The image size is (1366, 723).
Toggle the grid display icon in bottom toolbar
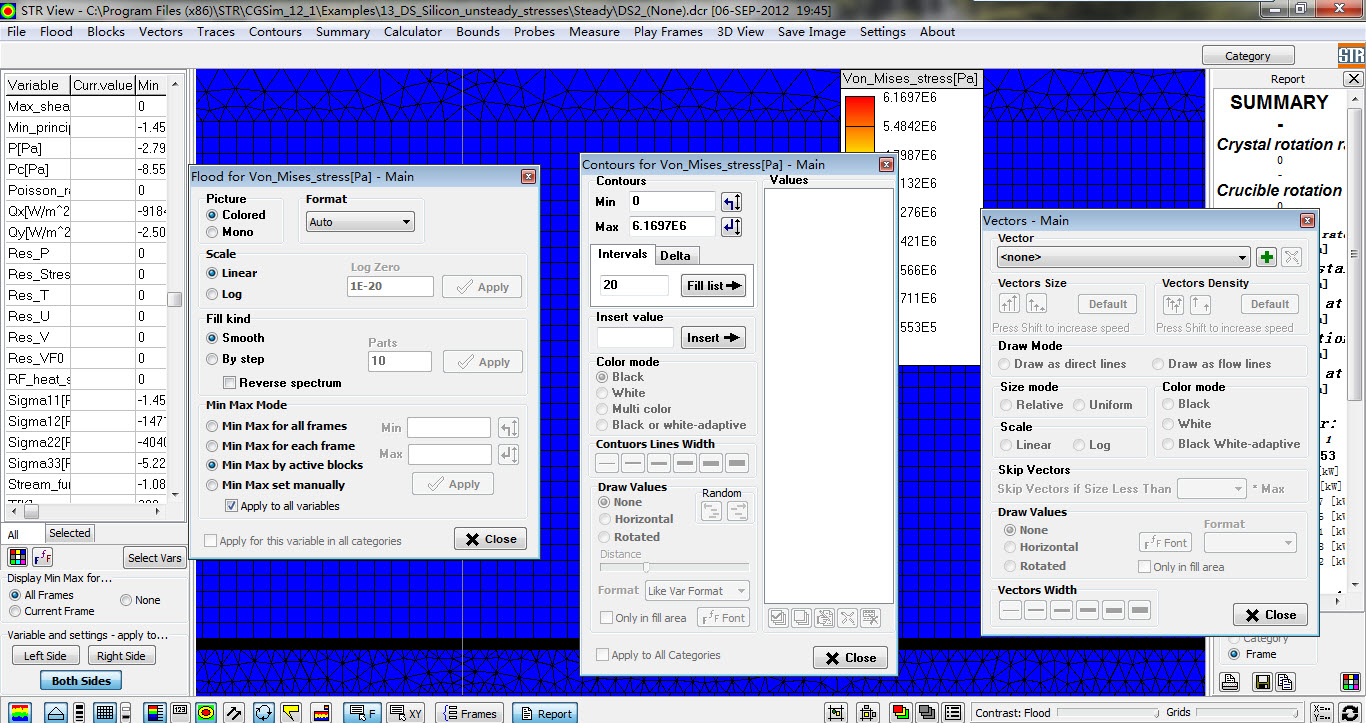coord(105,712)
